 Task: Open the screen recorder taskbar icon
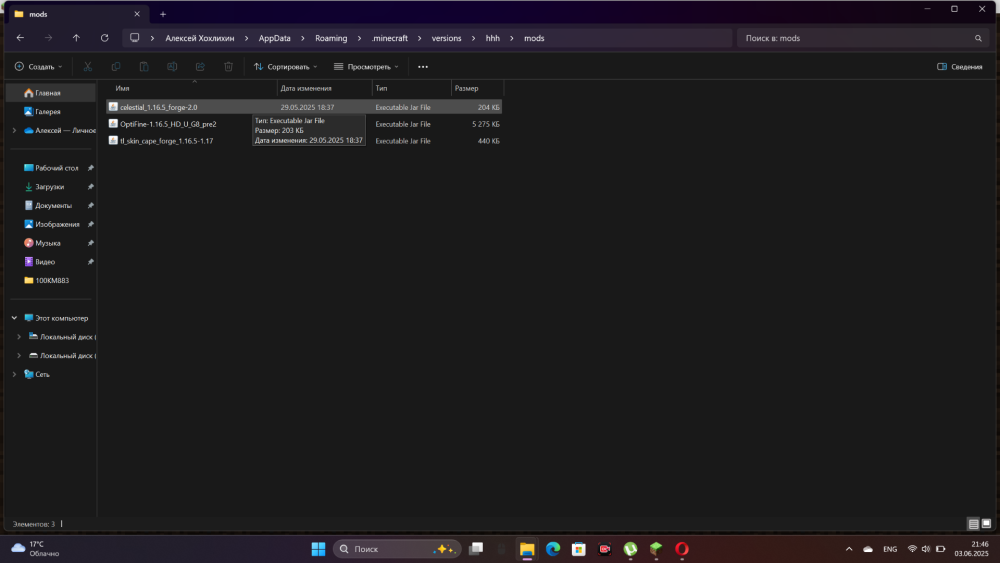tap(605, 549)
